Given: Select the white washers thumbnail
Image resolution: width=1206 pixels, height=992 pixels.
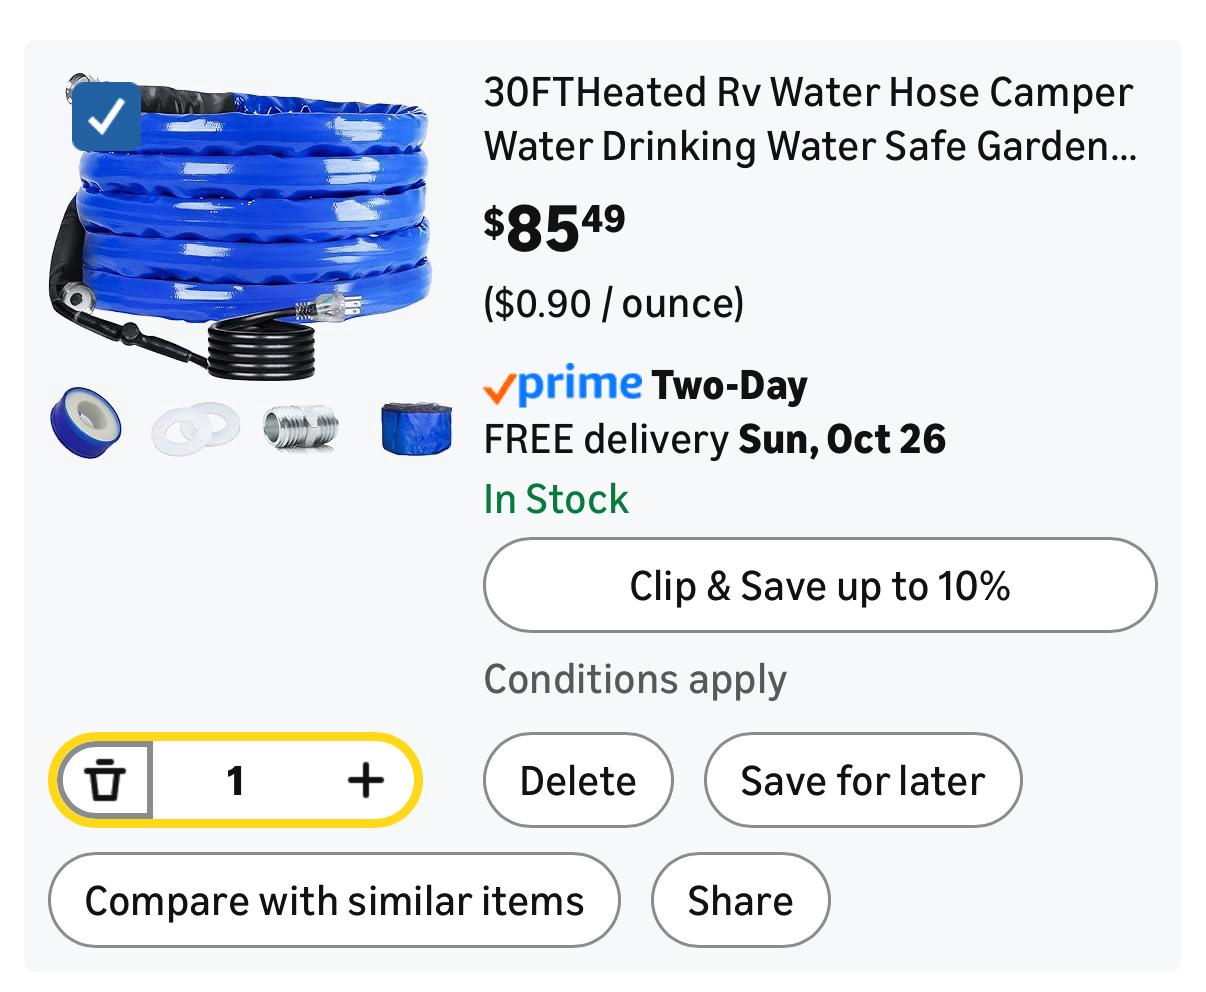Looking at the screenshot, I should [x=195, y=428].
